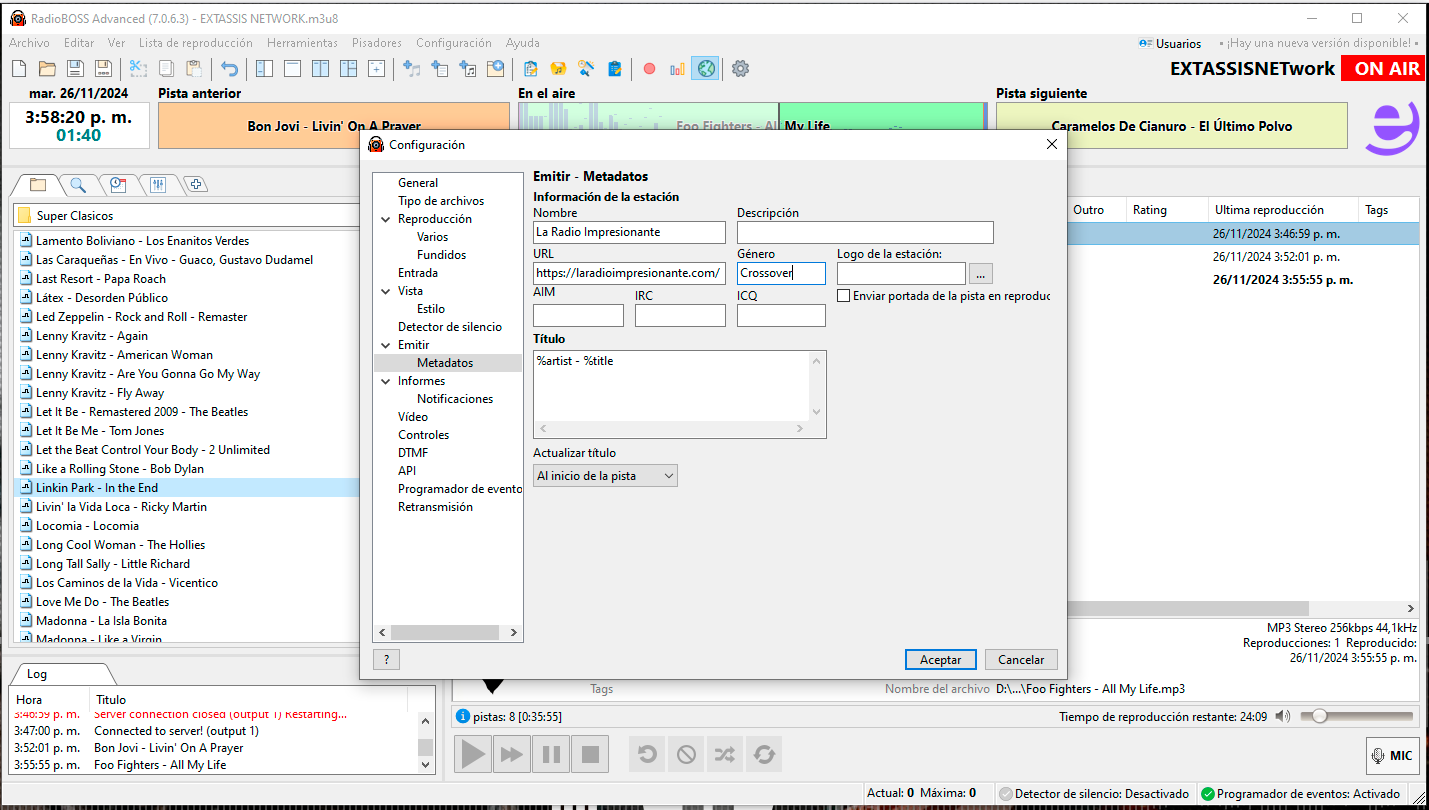
Task: Enable Enviar portada de la pista checkbox
Action: [x=844, y=294]
